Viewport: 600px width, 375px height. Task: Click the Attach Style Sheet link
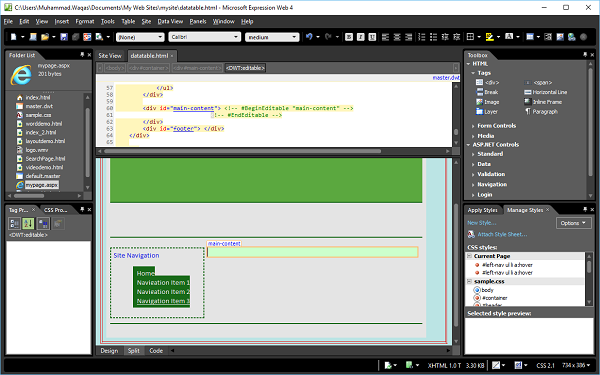tap(502, 234)
